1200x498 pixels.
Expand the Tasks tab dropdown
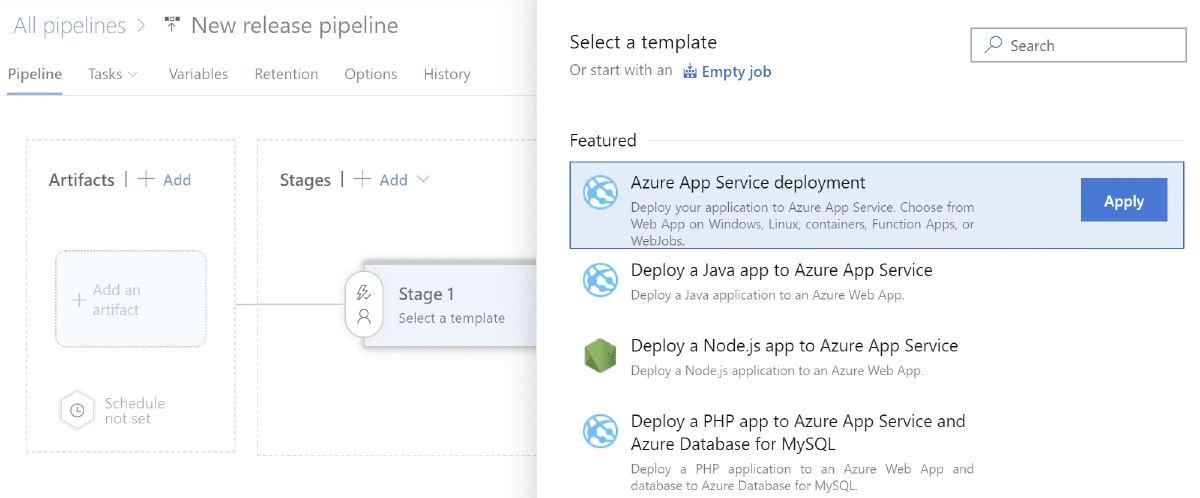tap(113, 74)
